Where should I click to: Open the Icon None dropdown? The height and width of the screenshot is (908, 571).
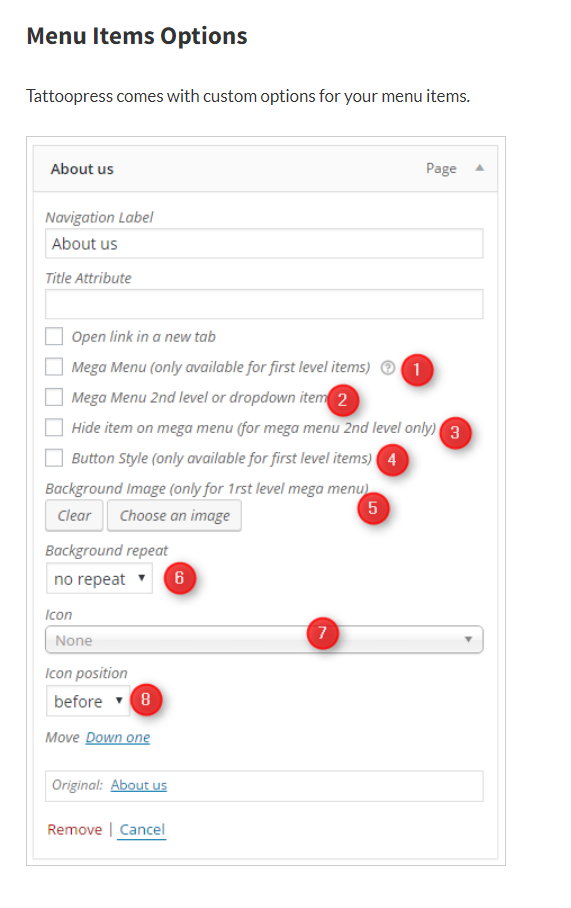tap(264, 640)
